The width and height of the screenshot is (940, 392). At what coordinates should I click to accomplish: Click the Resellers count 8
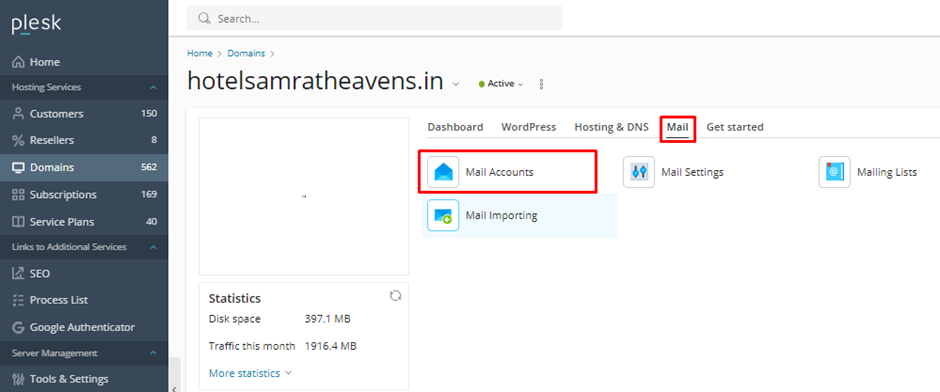[x=154, y=140]
